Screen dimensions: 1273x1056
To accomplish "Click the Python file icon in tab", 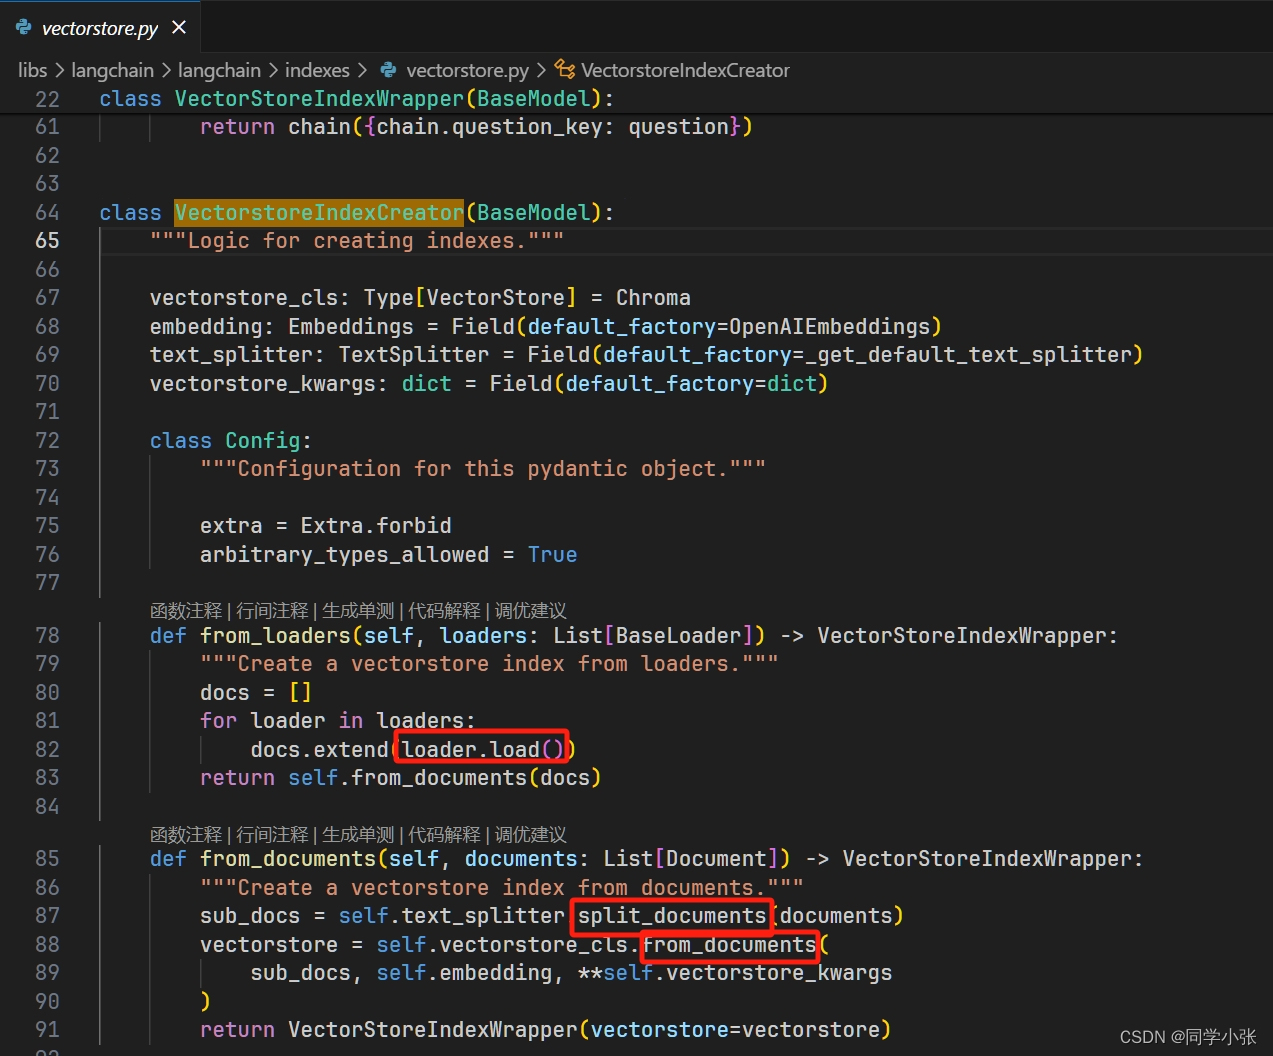I will (x=24, y=28).
